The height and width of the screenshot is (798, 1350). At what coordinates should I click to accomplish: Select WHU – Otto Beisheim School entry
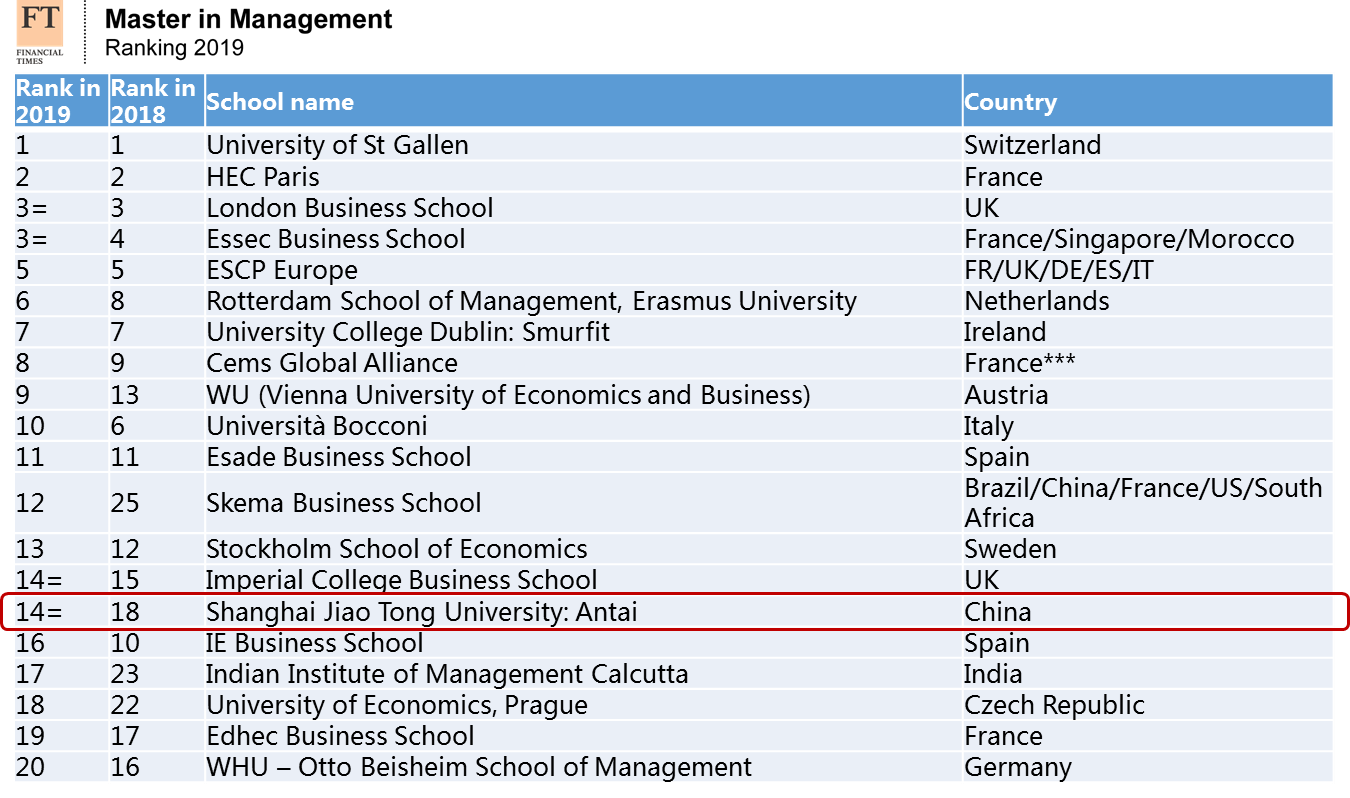click(x=479, y=768)
